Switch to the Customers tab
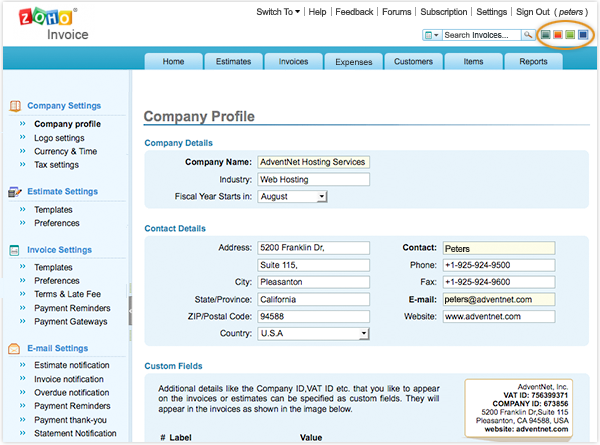Viewport: 600px width, 445px height. (x=413, y=62)
